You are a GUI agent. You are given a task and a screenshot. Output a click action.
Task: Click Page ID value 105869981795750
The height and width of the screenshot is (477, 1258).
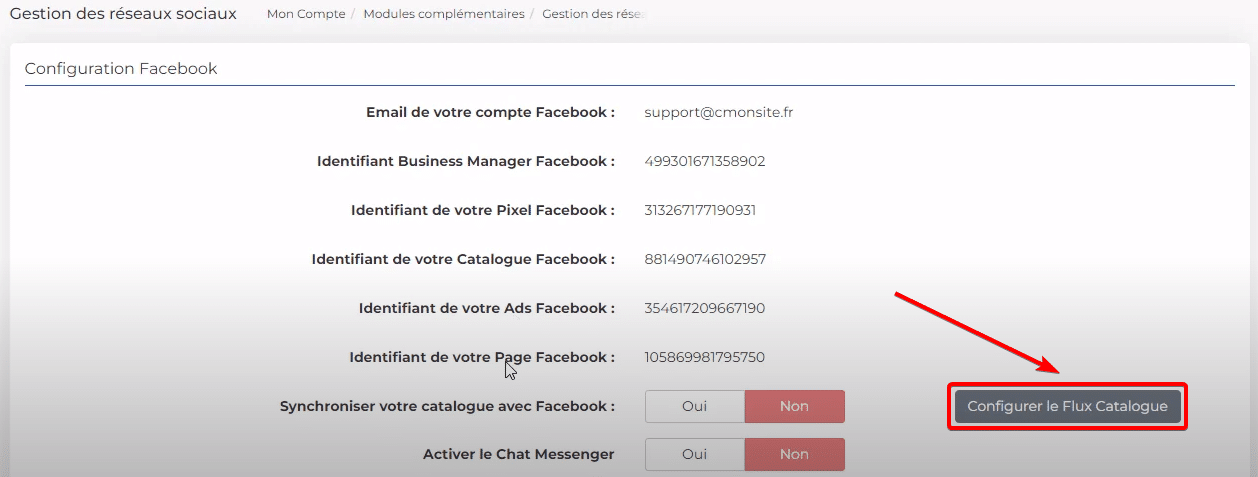[x=705, y=357]
